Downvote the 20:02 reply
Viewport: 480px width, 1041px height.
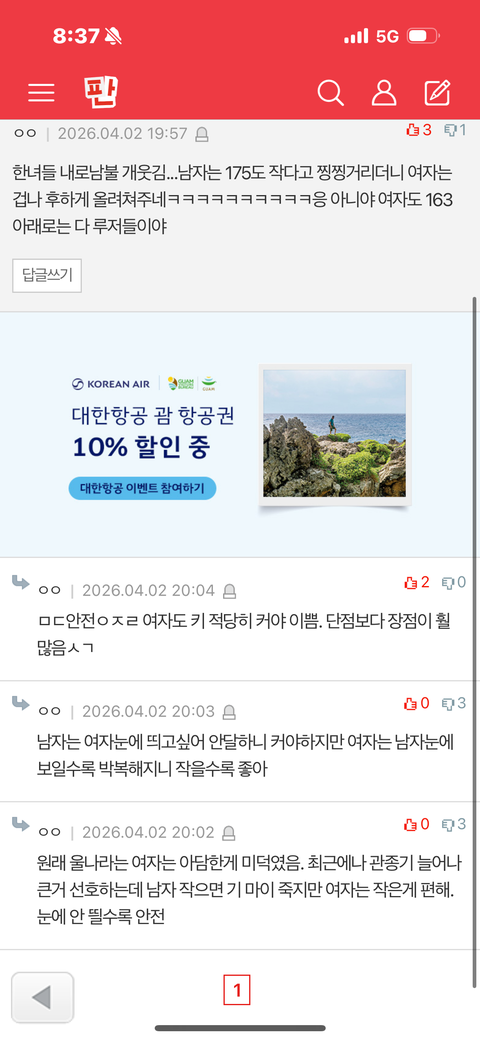454,824
